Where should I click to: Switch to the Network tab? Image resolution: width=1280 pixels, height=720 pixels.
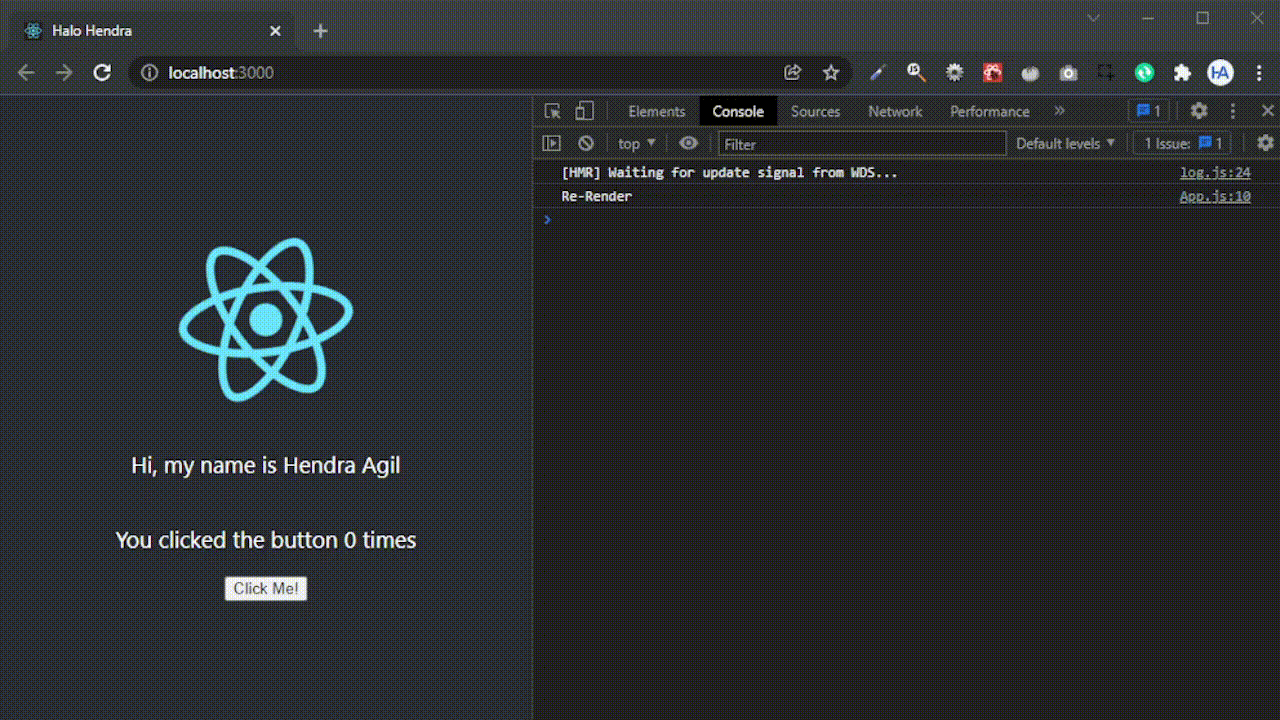click(895, 111)
